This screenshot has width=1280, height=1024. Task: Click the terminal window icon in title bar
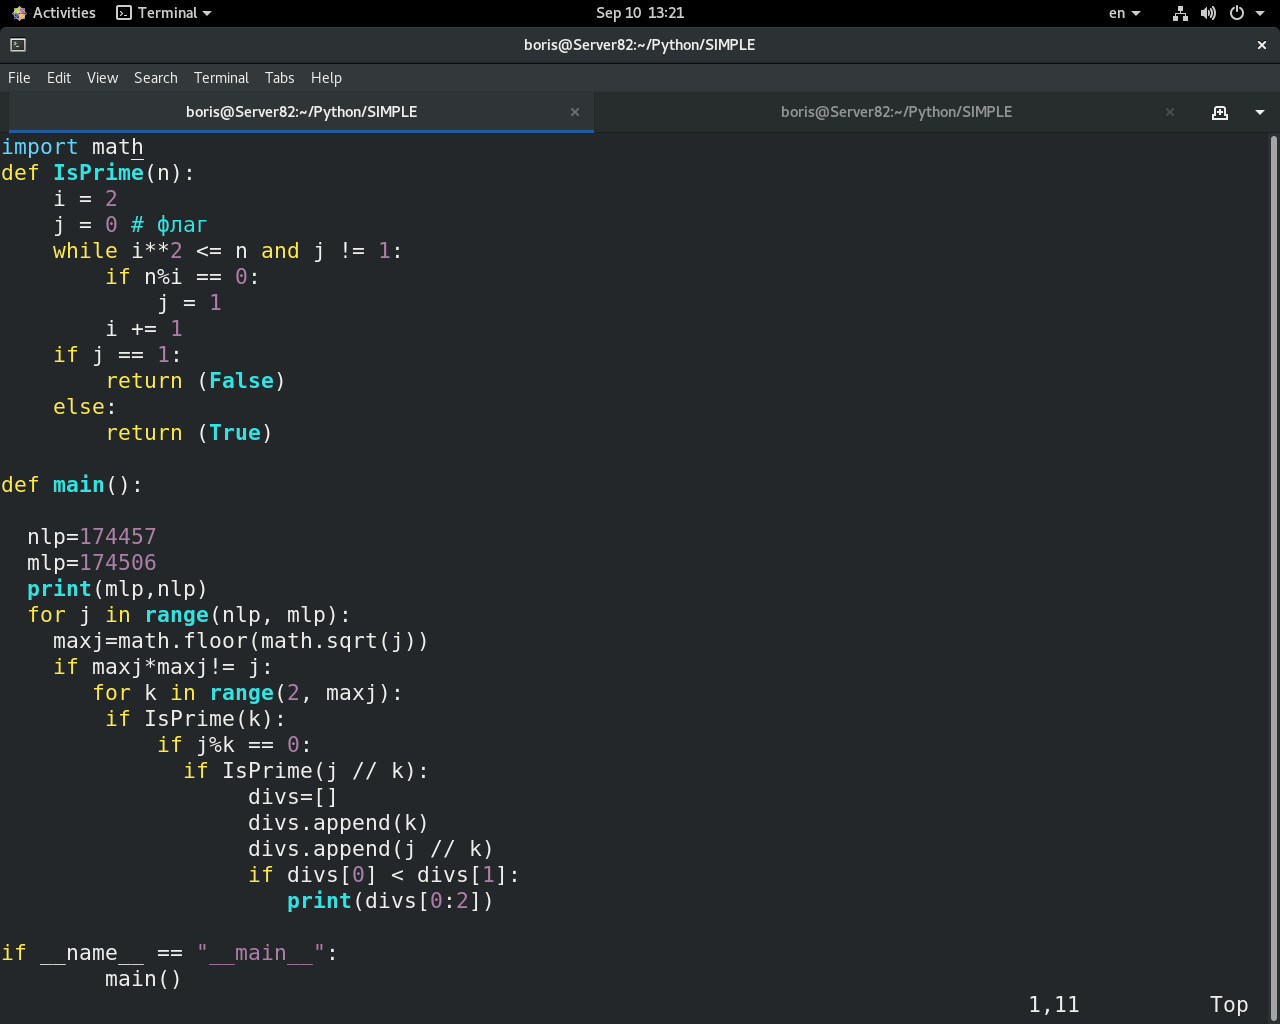18,45
